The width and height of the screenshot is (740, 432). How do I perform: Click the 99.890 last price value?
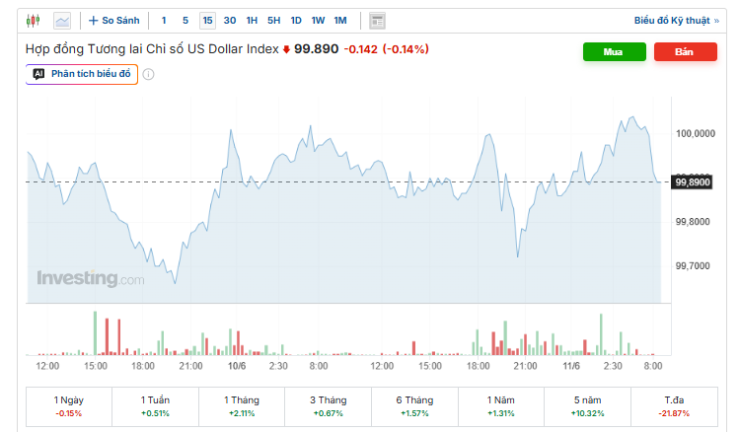pos(316,49)
